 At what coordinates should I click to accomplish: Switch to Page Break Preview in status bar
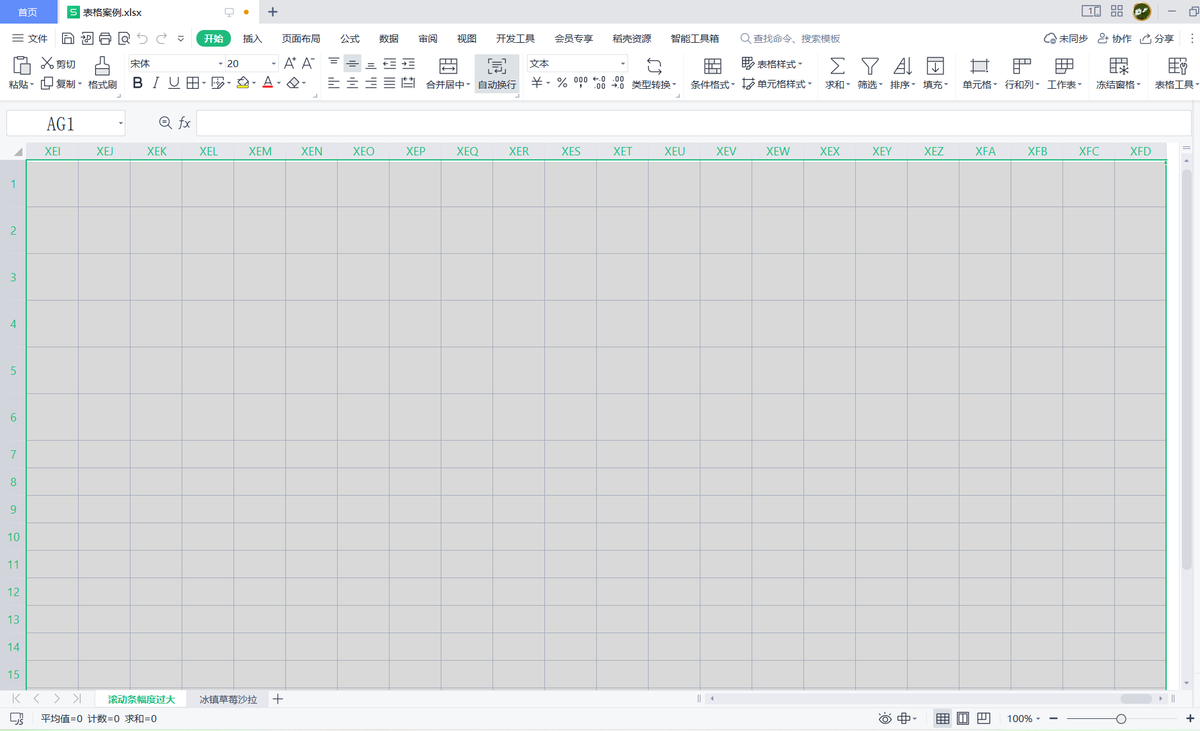(x=984, y=719)
